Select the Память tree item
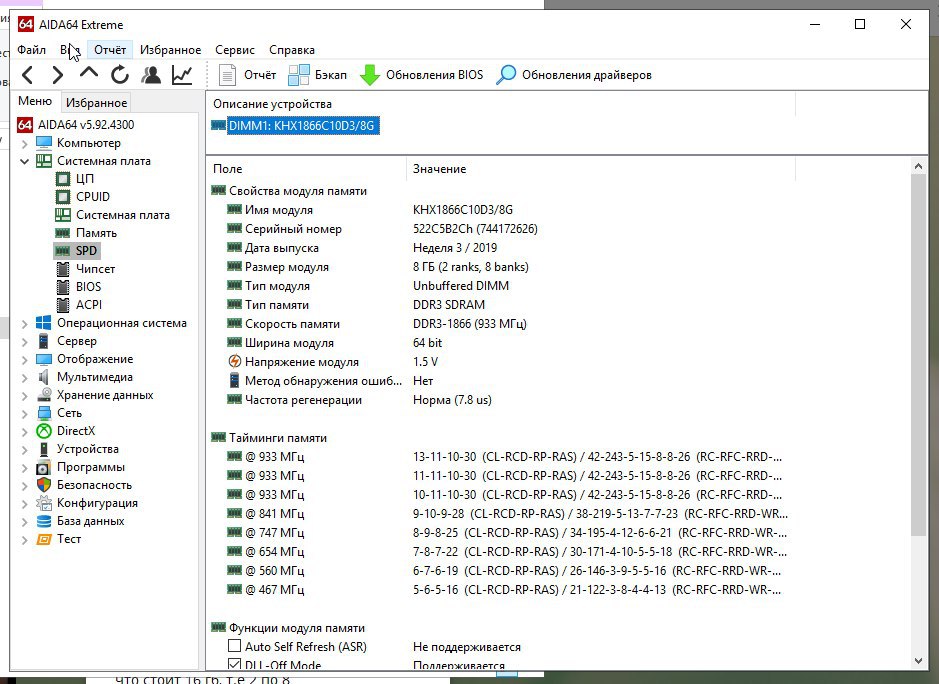Image resolution: width=939 pixels, height=684 pixels. (96, 232)
